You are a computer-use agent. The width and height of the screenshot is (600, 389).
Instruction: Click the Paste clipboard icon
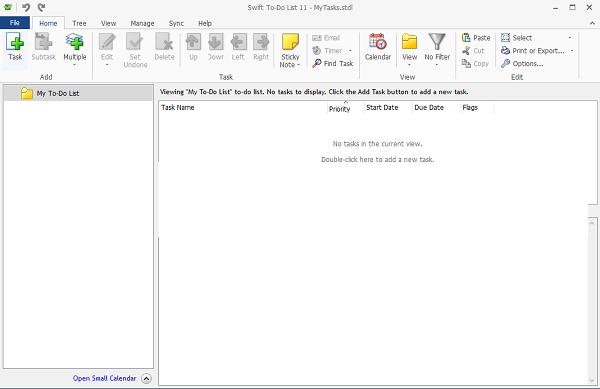coord(466,37)
